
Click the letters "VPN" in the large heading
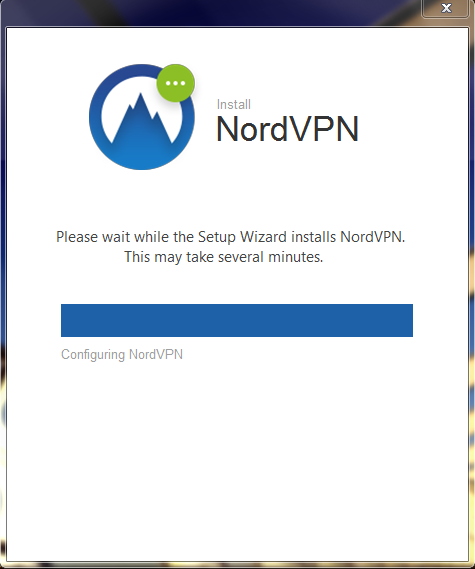pos(324,129)
